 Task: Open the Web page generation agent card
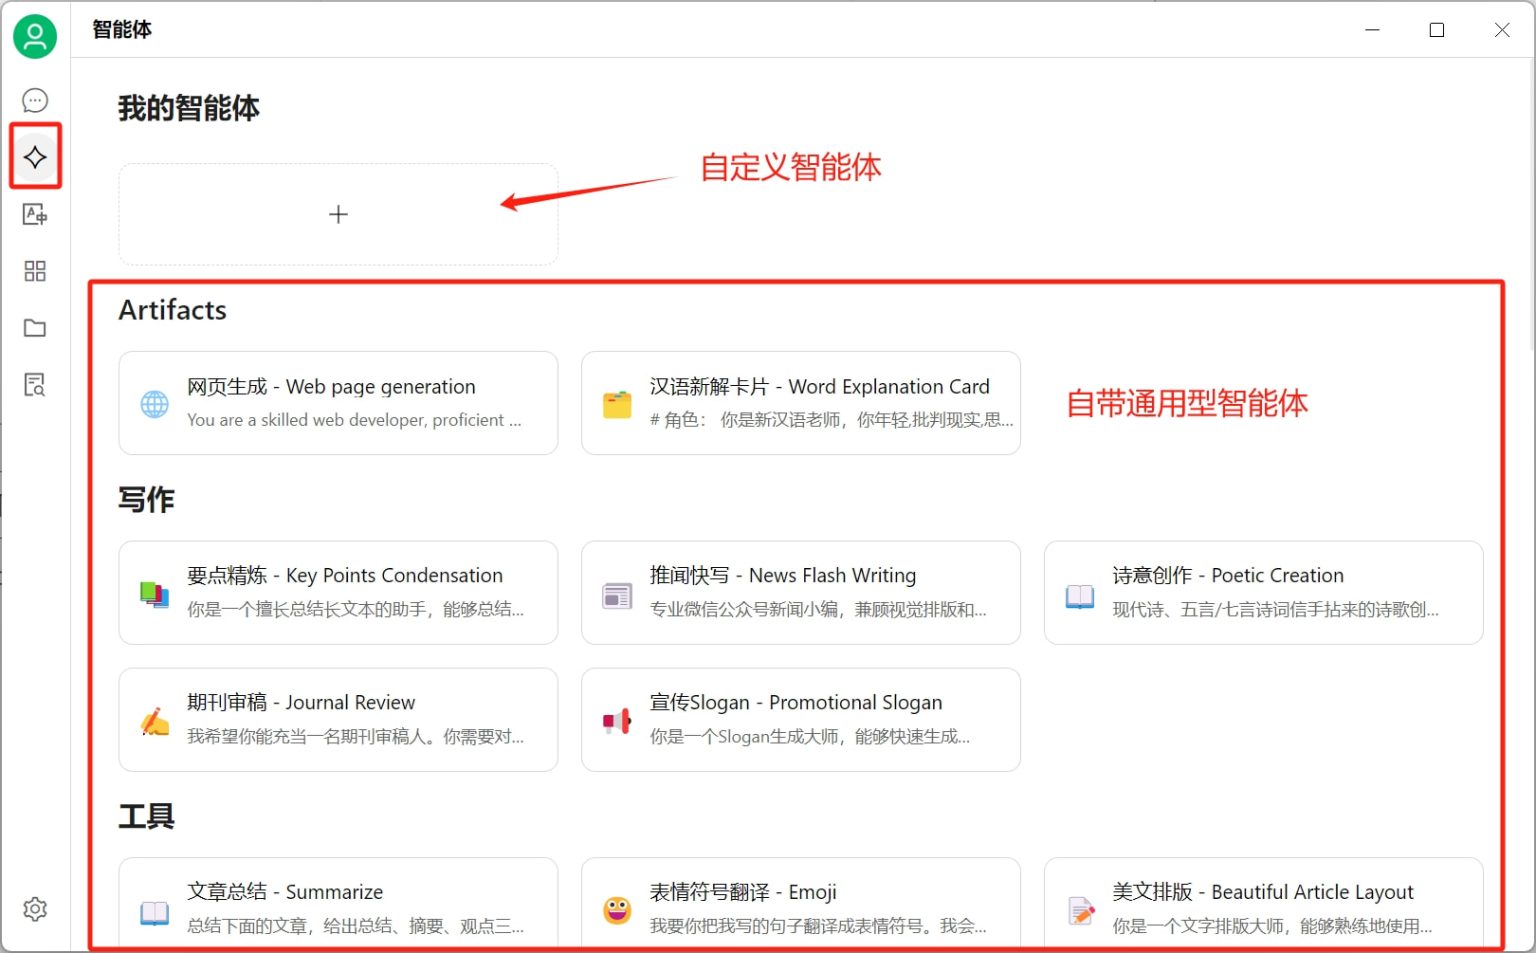(x=338, y=403)
